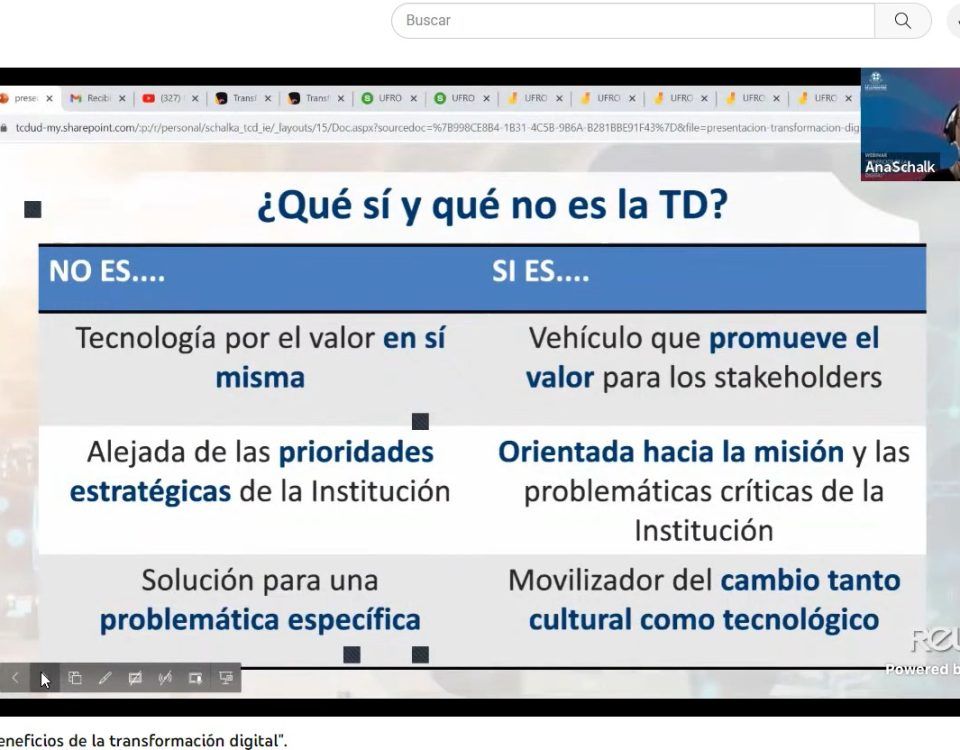Click the 'SI ES....' table column header

[540, 272]
